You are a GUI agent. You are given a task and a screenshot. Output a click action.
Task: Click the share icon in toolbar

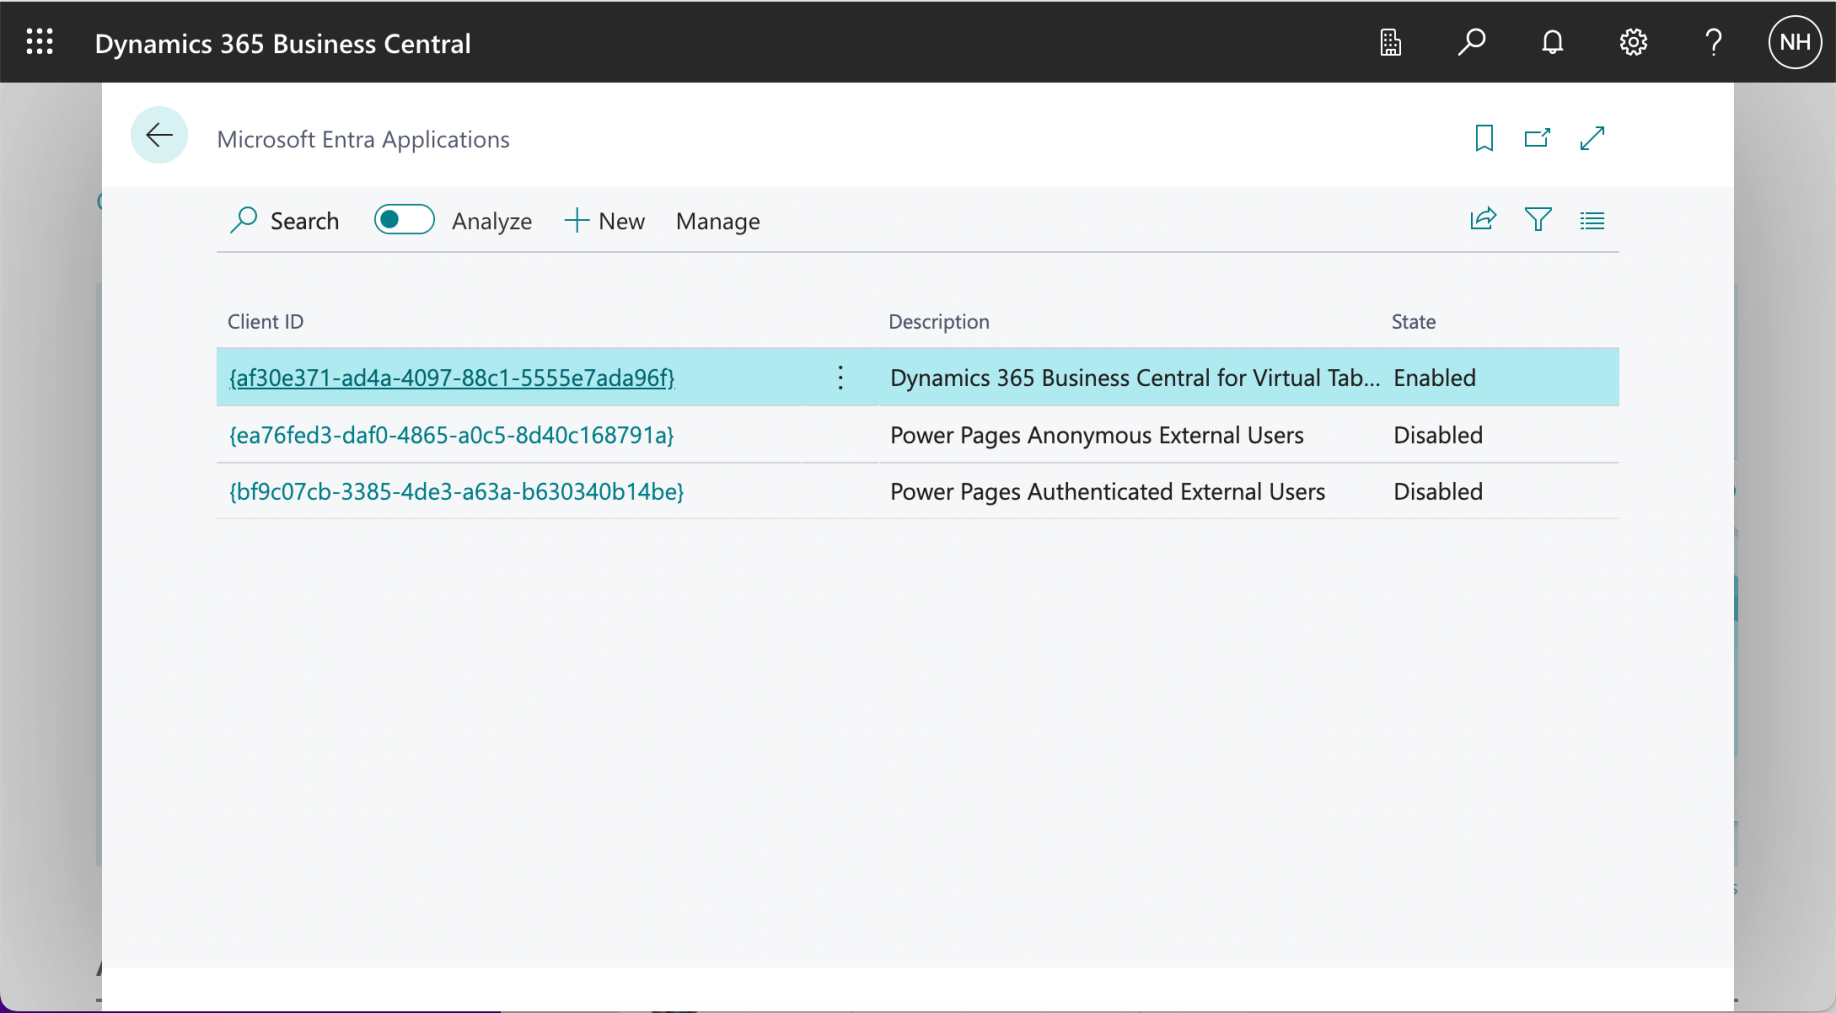coord(1483,220)
